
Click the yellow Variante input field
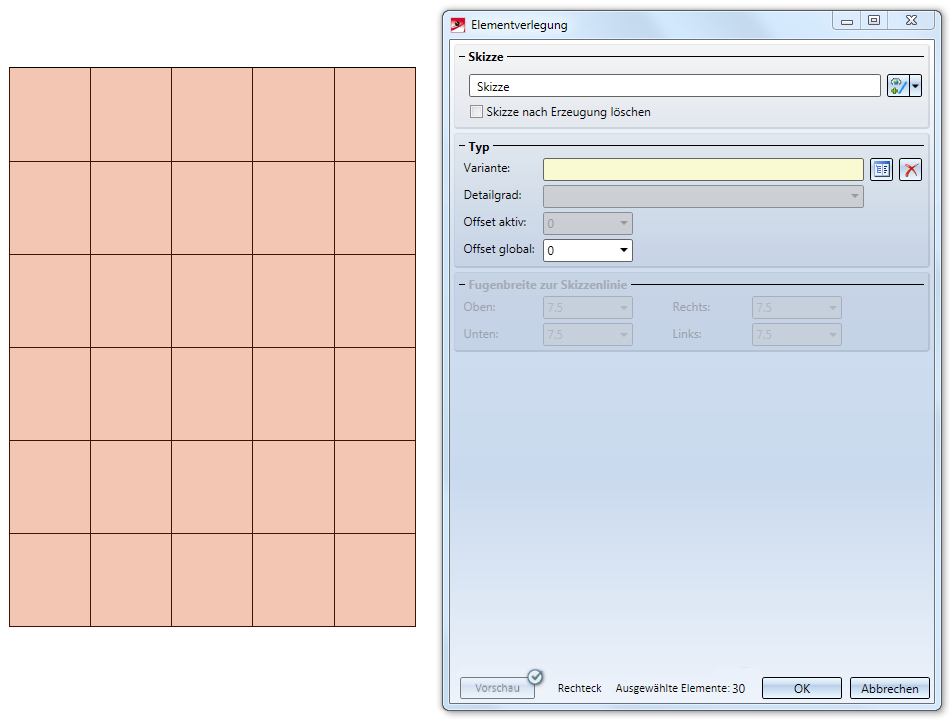point(703,170)
